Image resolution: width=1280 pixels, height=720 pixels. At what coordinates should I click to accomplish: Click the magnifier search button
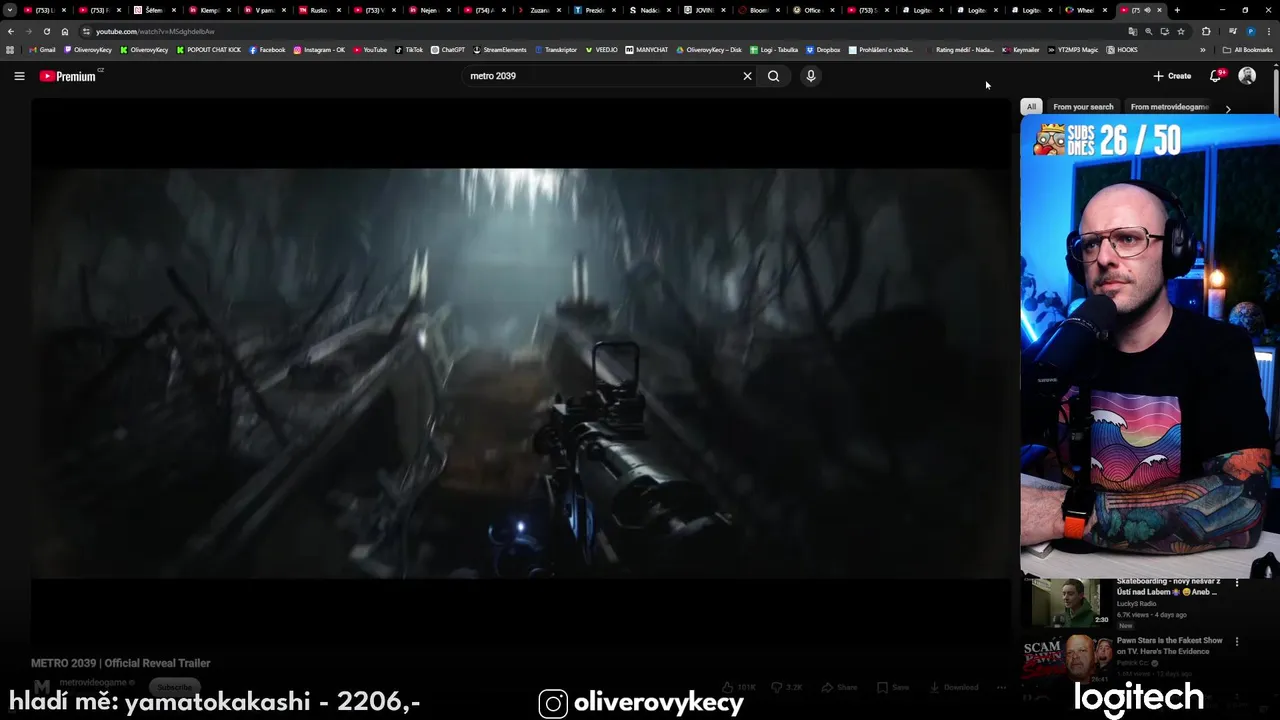pos(773,76)
